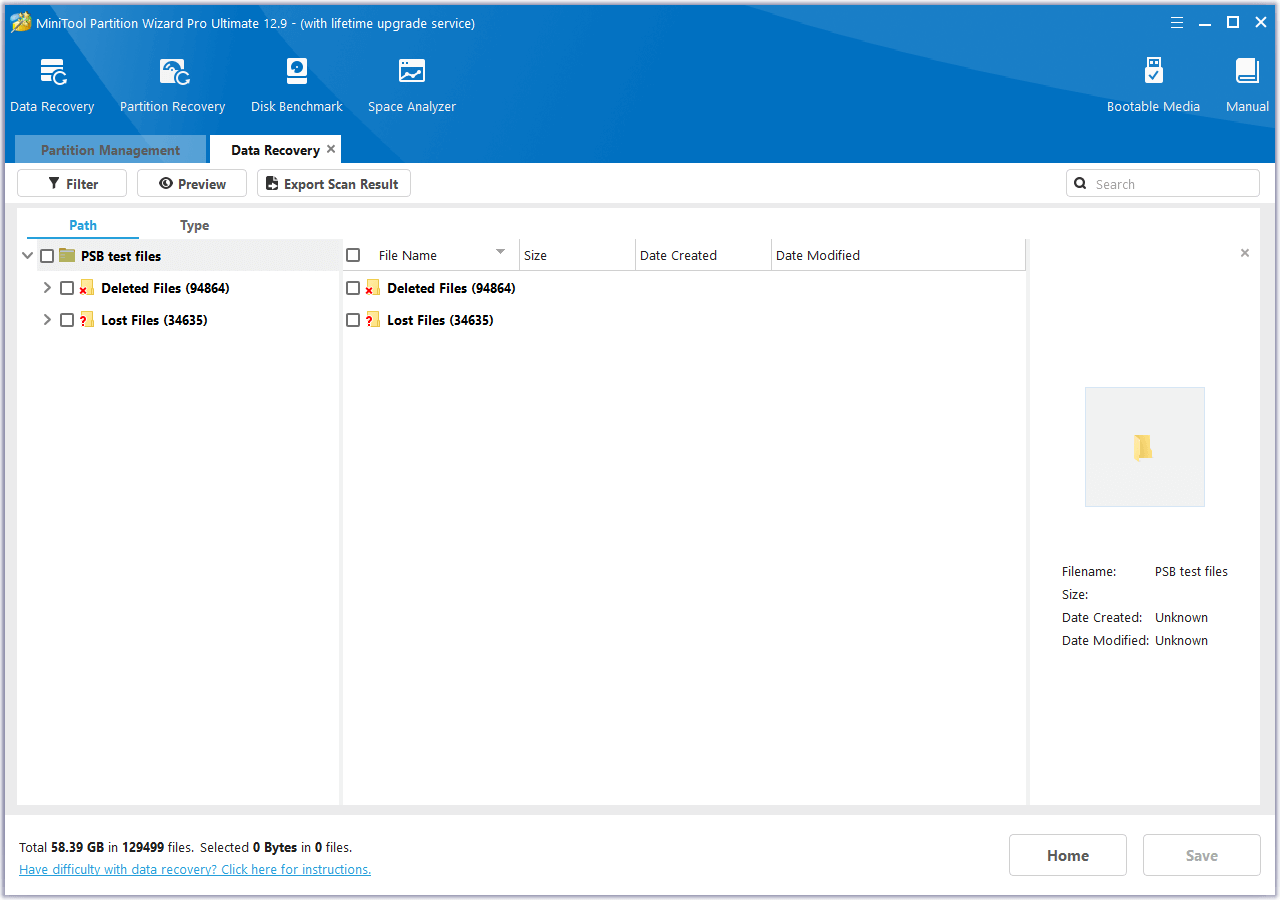Click the Lost Files icon in the tree

(86, 320)
